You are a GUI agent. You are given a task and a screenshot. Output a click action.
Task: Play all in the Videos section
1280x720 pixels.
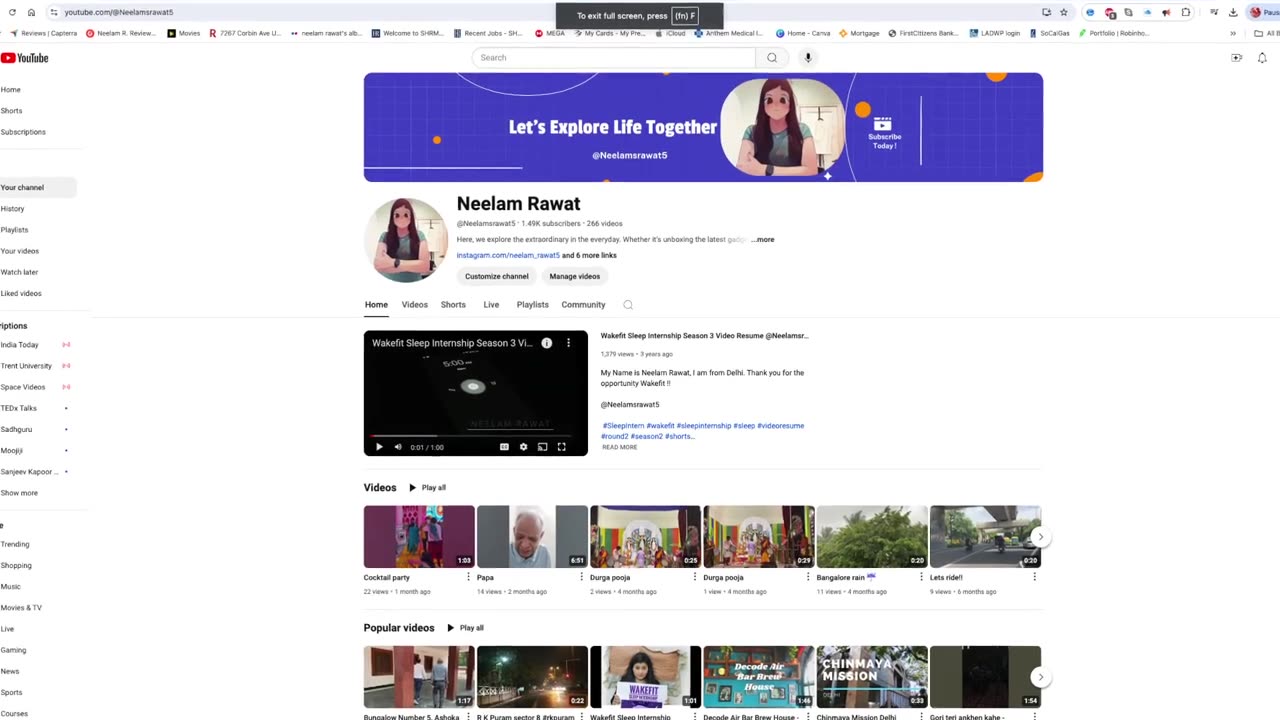point(427,488)
